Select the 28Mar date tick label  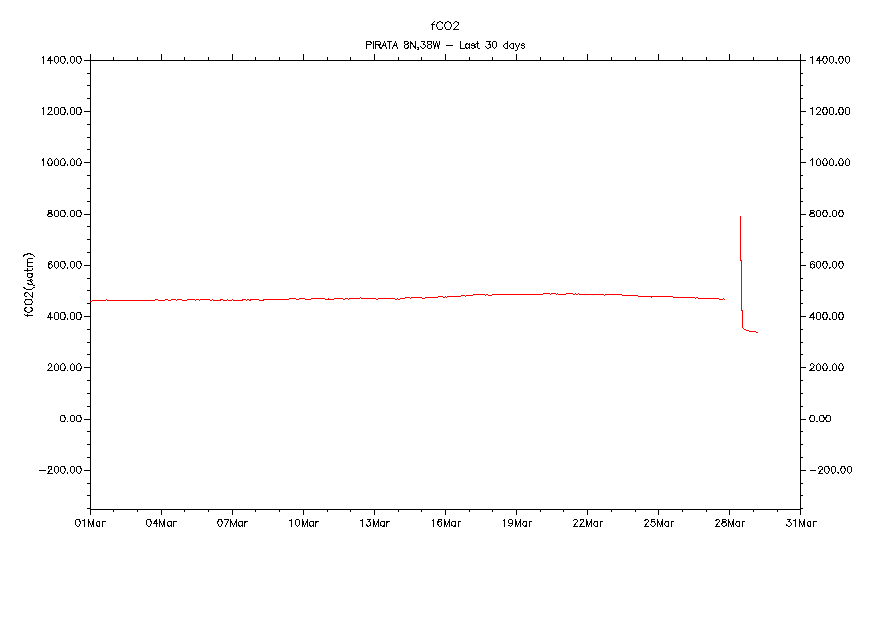[x=729, y=522]
